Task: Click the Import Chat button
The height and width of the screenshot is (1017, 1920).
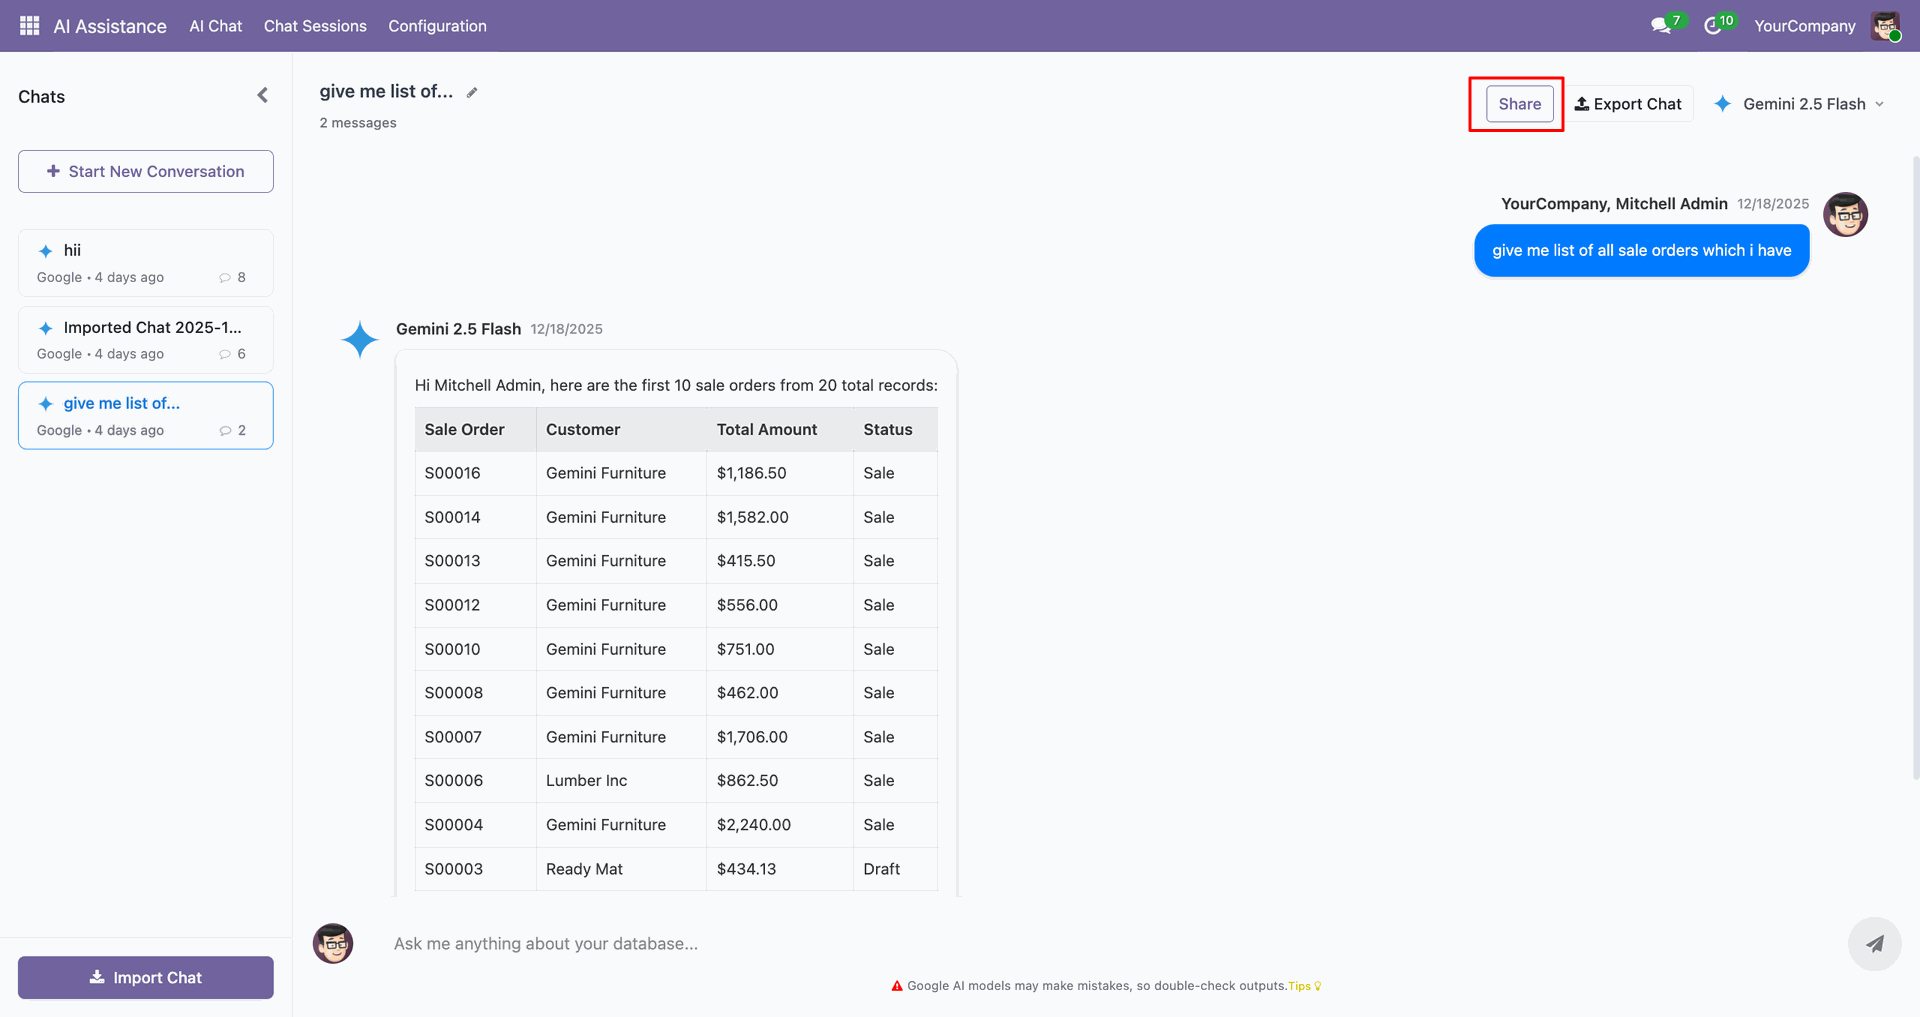Action: click(x=146, y=978)
